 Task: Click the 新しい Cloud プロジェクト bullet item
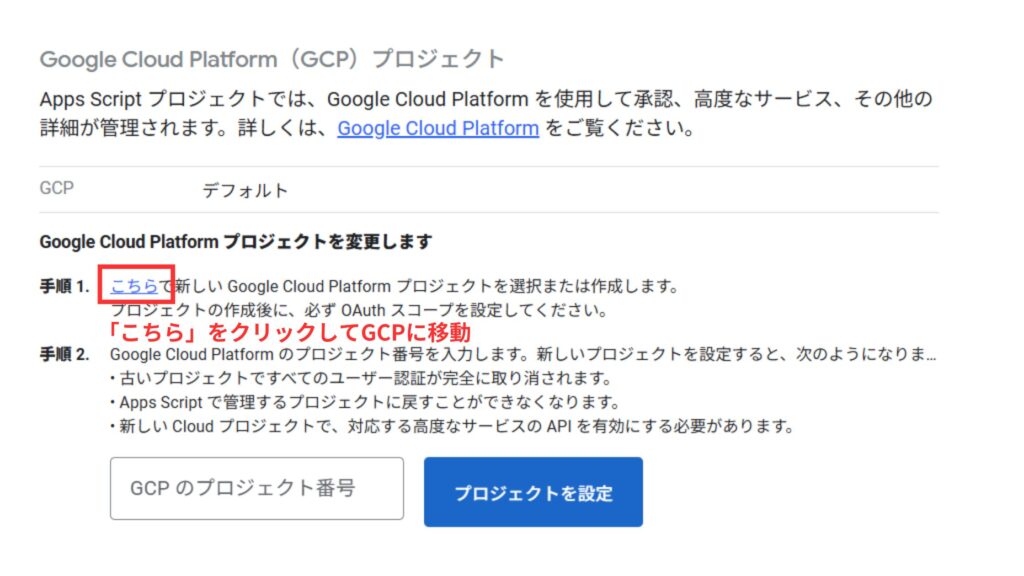tap(452, 426)
